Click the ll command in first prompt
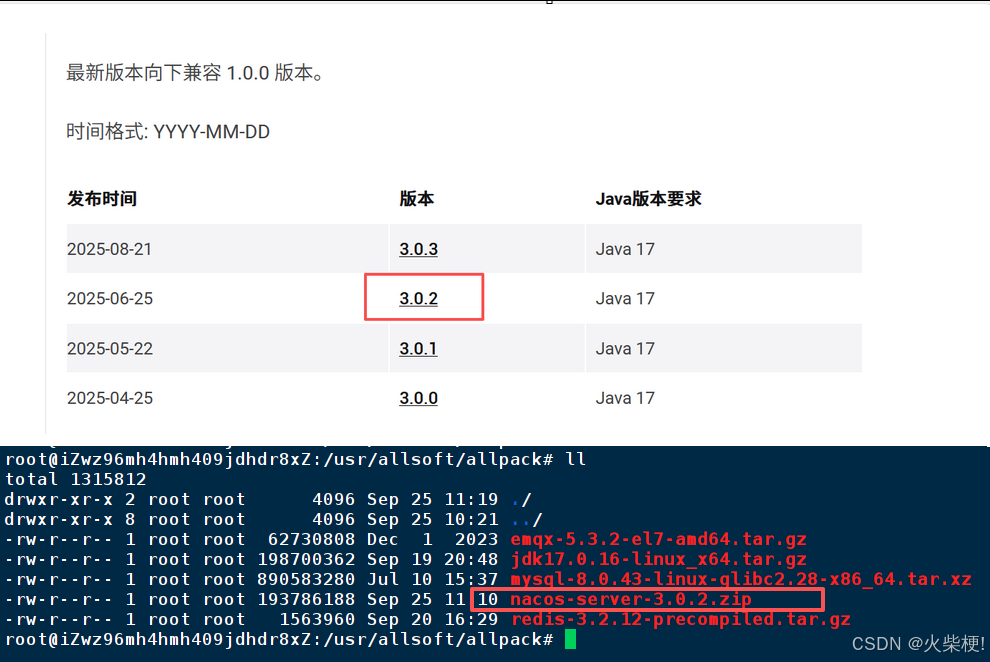 tap(576, 459)
